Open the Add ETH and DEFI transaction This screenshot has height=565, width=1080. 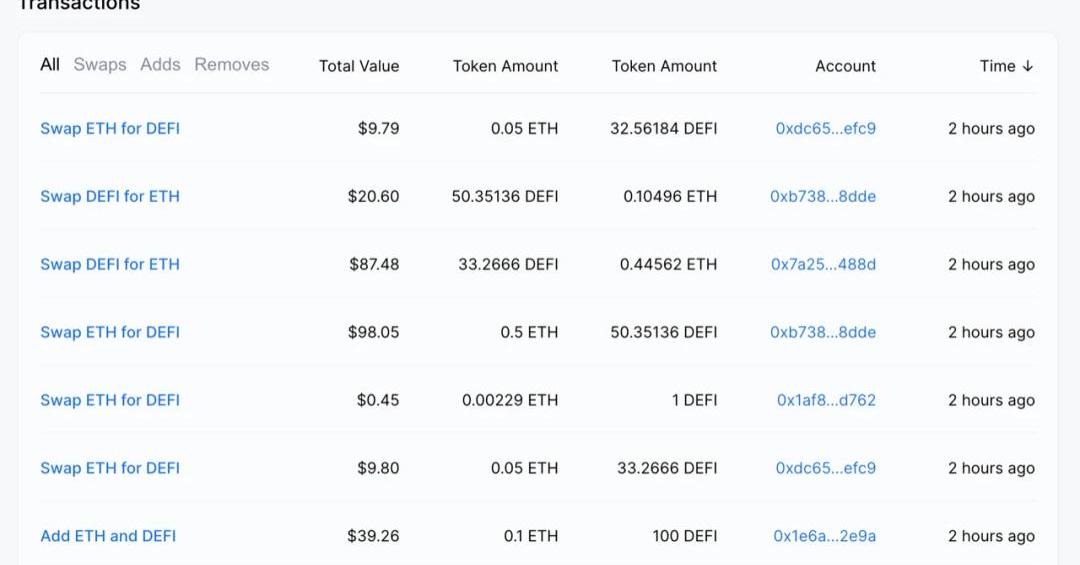pos(108,537)
